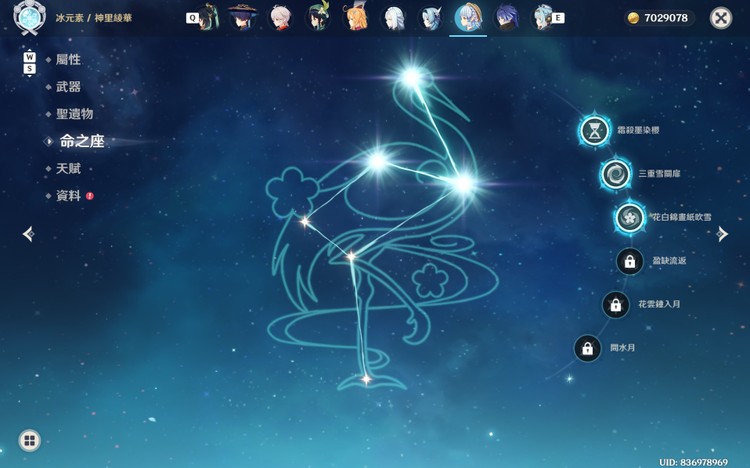Image resolution: width=750 pixels, height=468 pixels.
Task: Select the spiky dark-blue-haired character portrait
Action: tap(506, 18)
